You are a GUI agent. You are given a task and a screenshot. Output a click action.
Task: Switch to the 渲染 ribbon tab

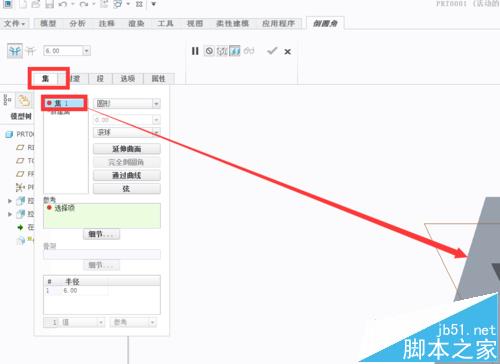136,23
